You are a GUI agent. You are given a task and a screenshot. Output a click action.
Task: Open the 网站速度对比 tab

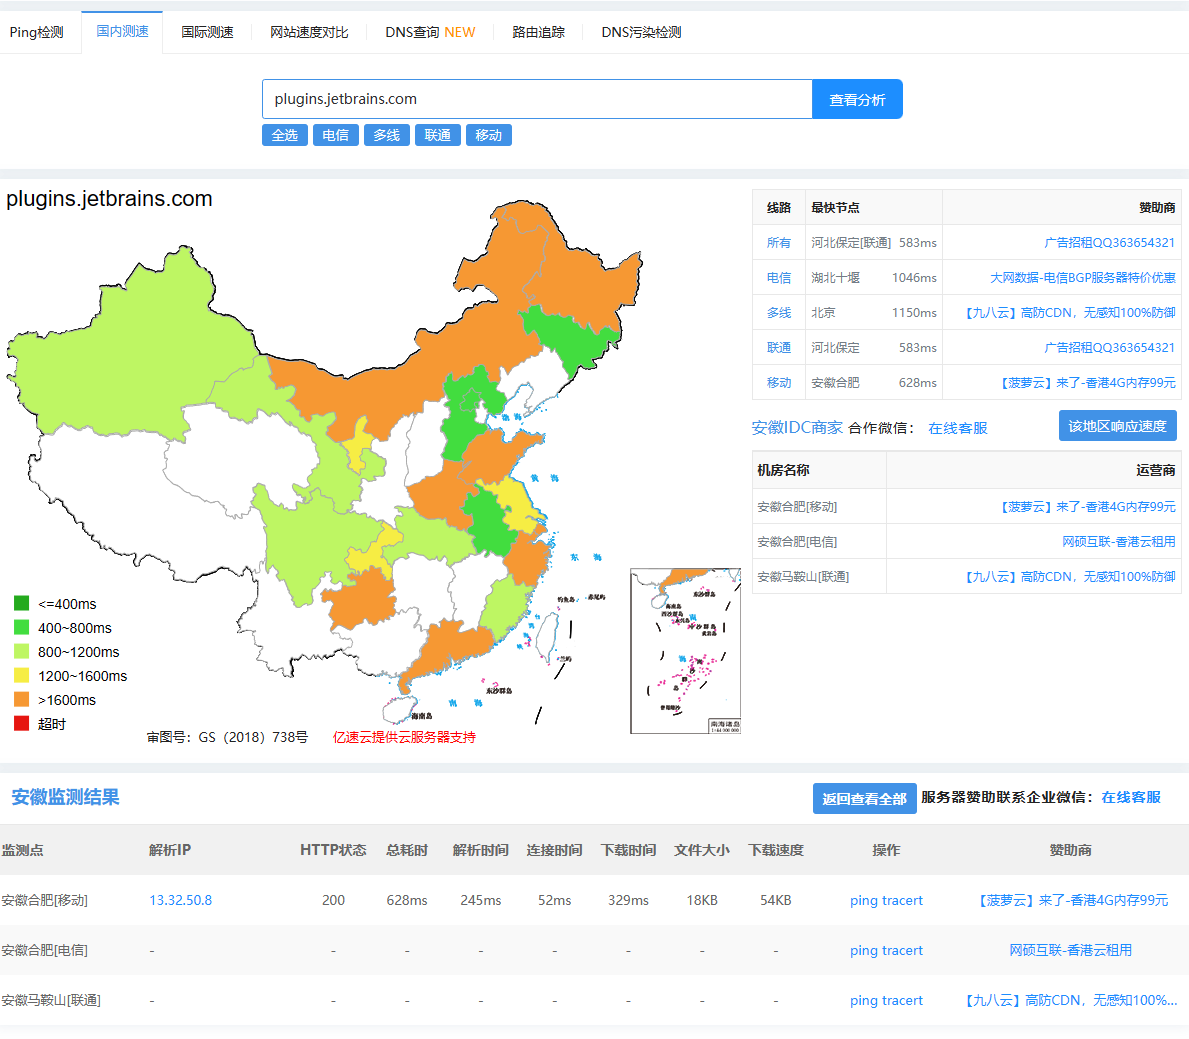click(x=309, y=33)
